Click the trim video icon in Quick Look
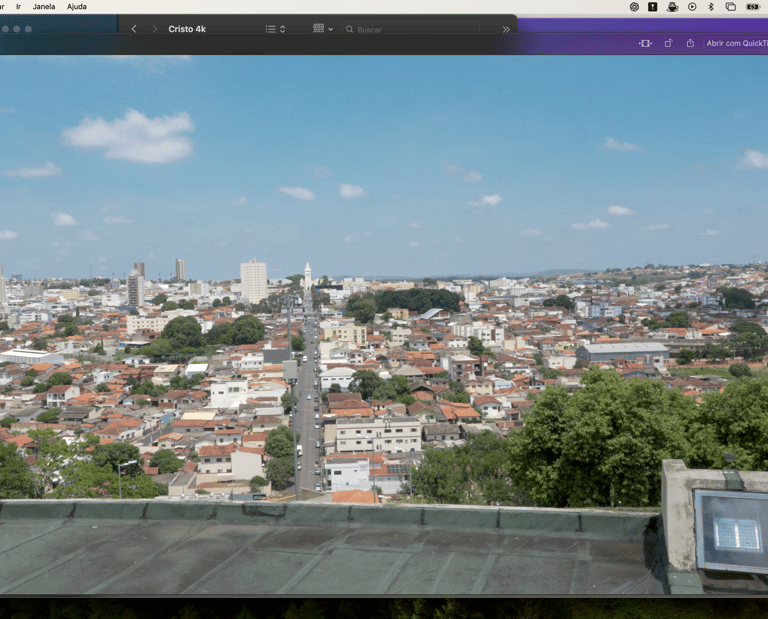The width and height of the screenshot is (768, 619). pos(645,44)
